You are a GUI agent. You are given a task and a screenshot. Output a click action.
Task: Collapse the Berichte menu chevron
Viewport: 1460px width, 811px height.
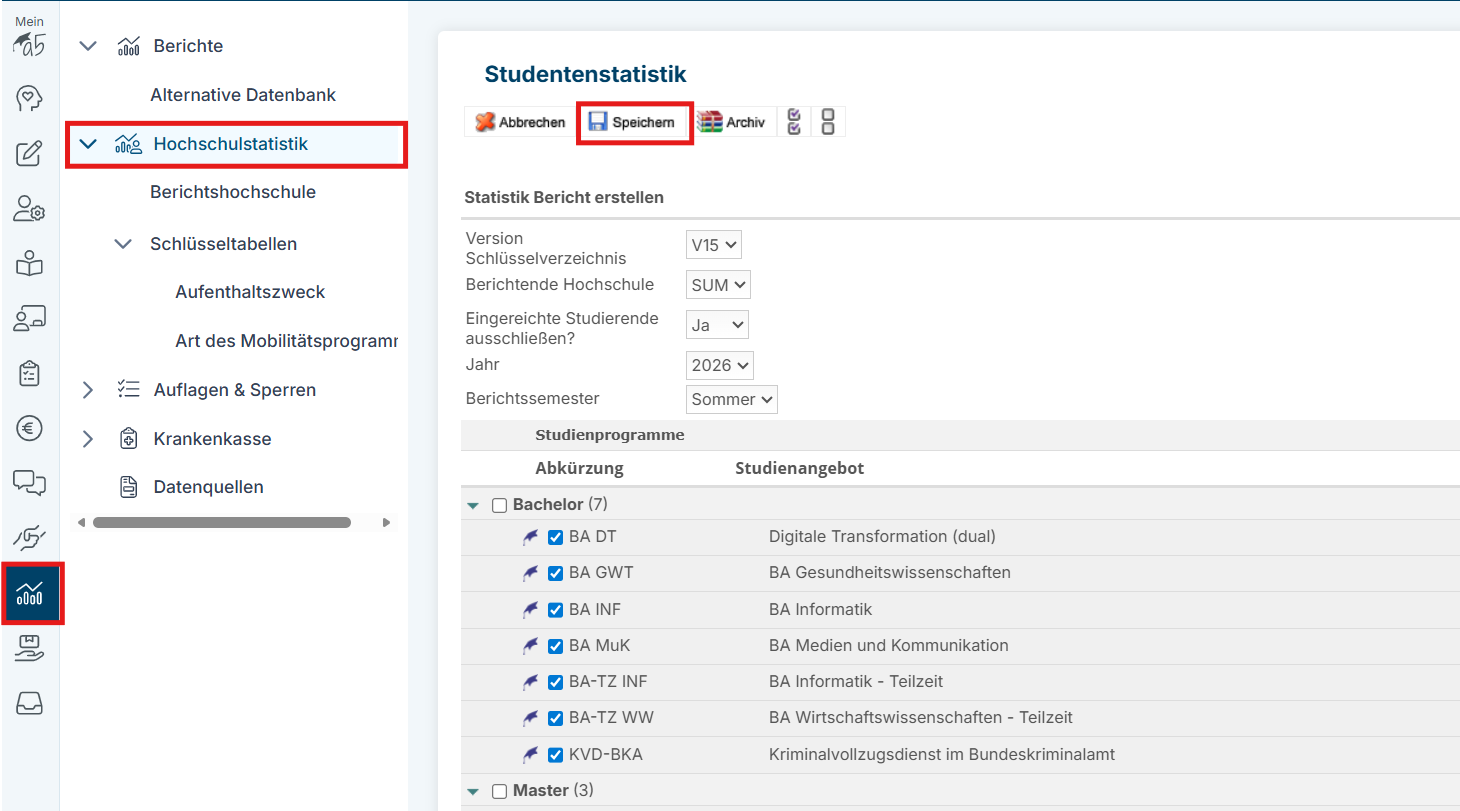pos(88,46)
